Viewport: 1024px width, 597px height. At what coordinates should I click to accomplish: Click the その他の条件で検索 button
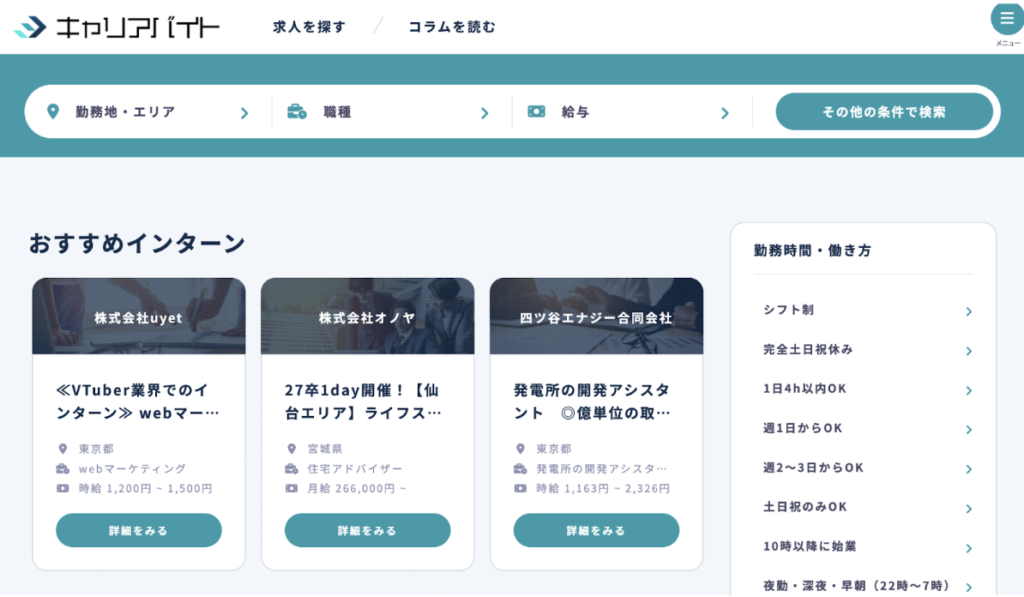(x=884, y=112)
